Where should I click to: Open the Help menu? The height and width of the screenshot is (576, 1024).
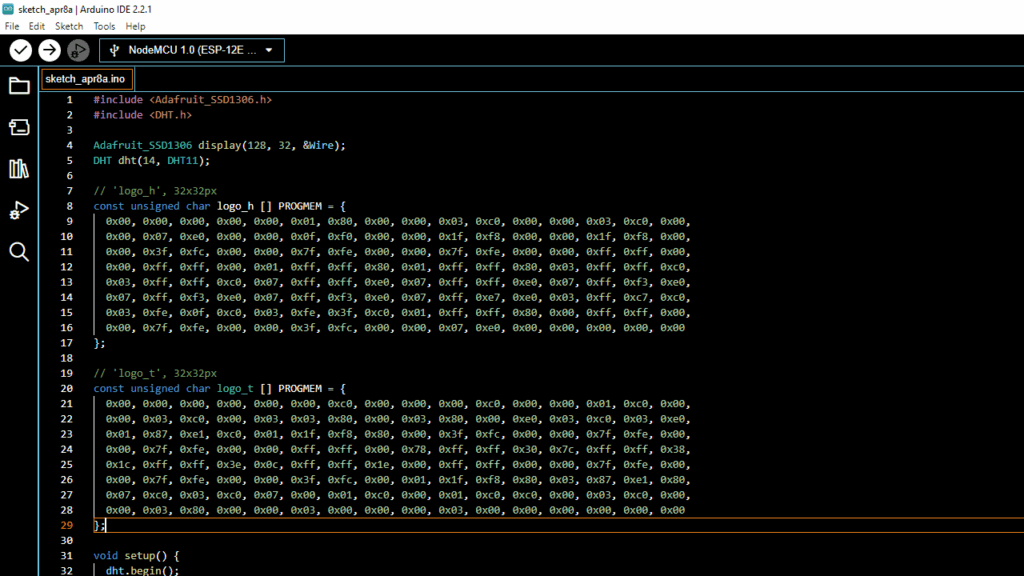pos(135,27)
